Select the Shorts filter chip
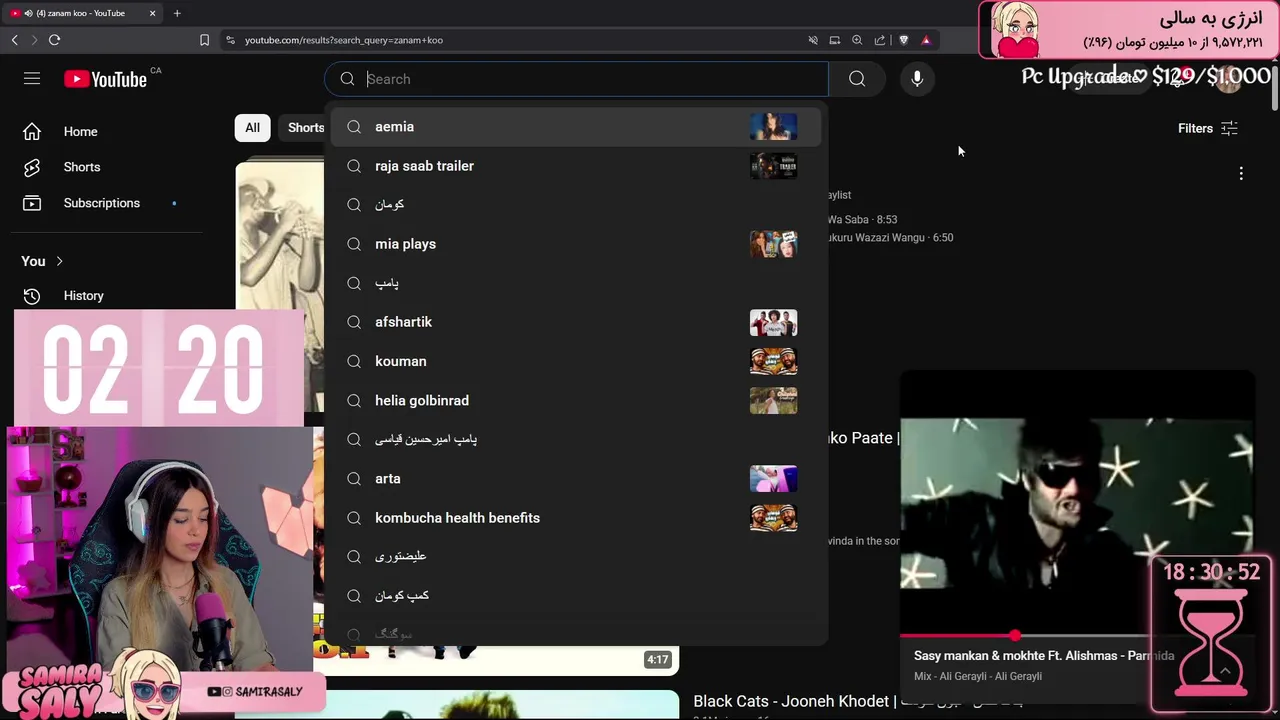 point(305,127)
